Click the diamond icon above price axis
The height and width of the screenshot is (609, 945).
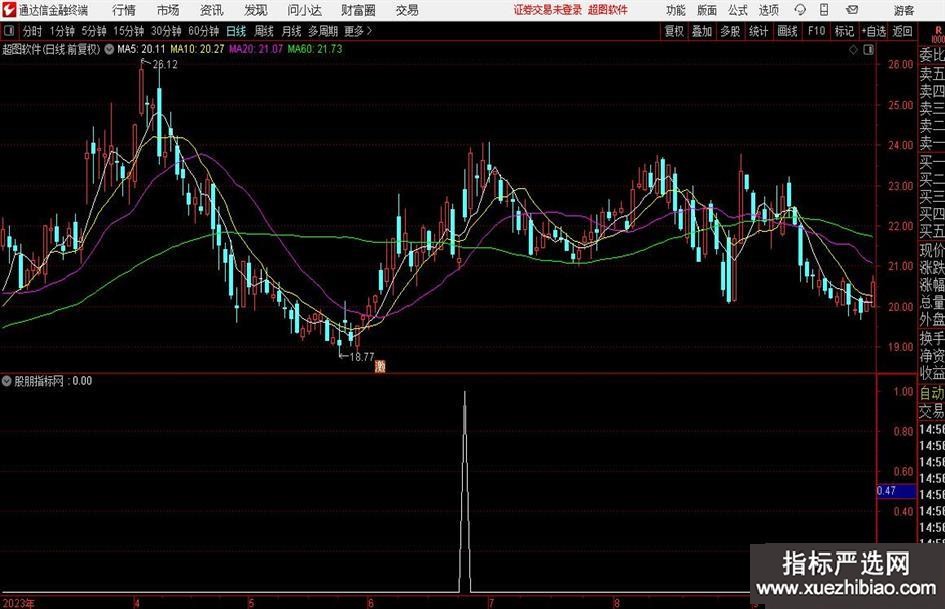click(853, 50)
